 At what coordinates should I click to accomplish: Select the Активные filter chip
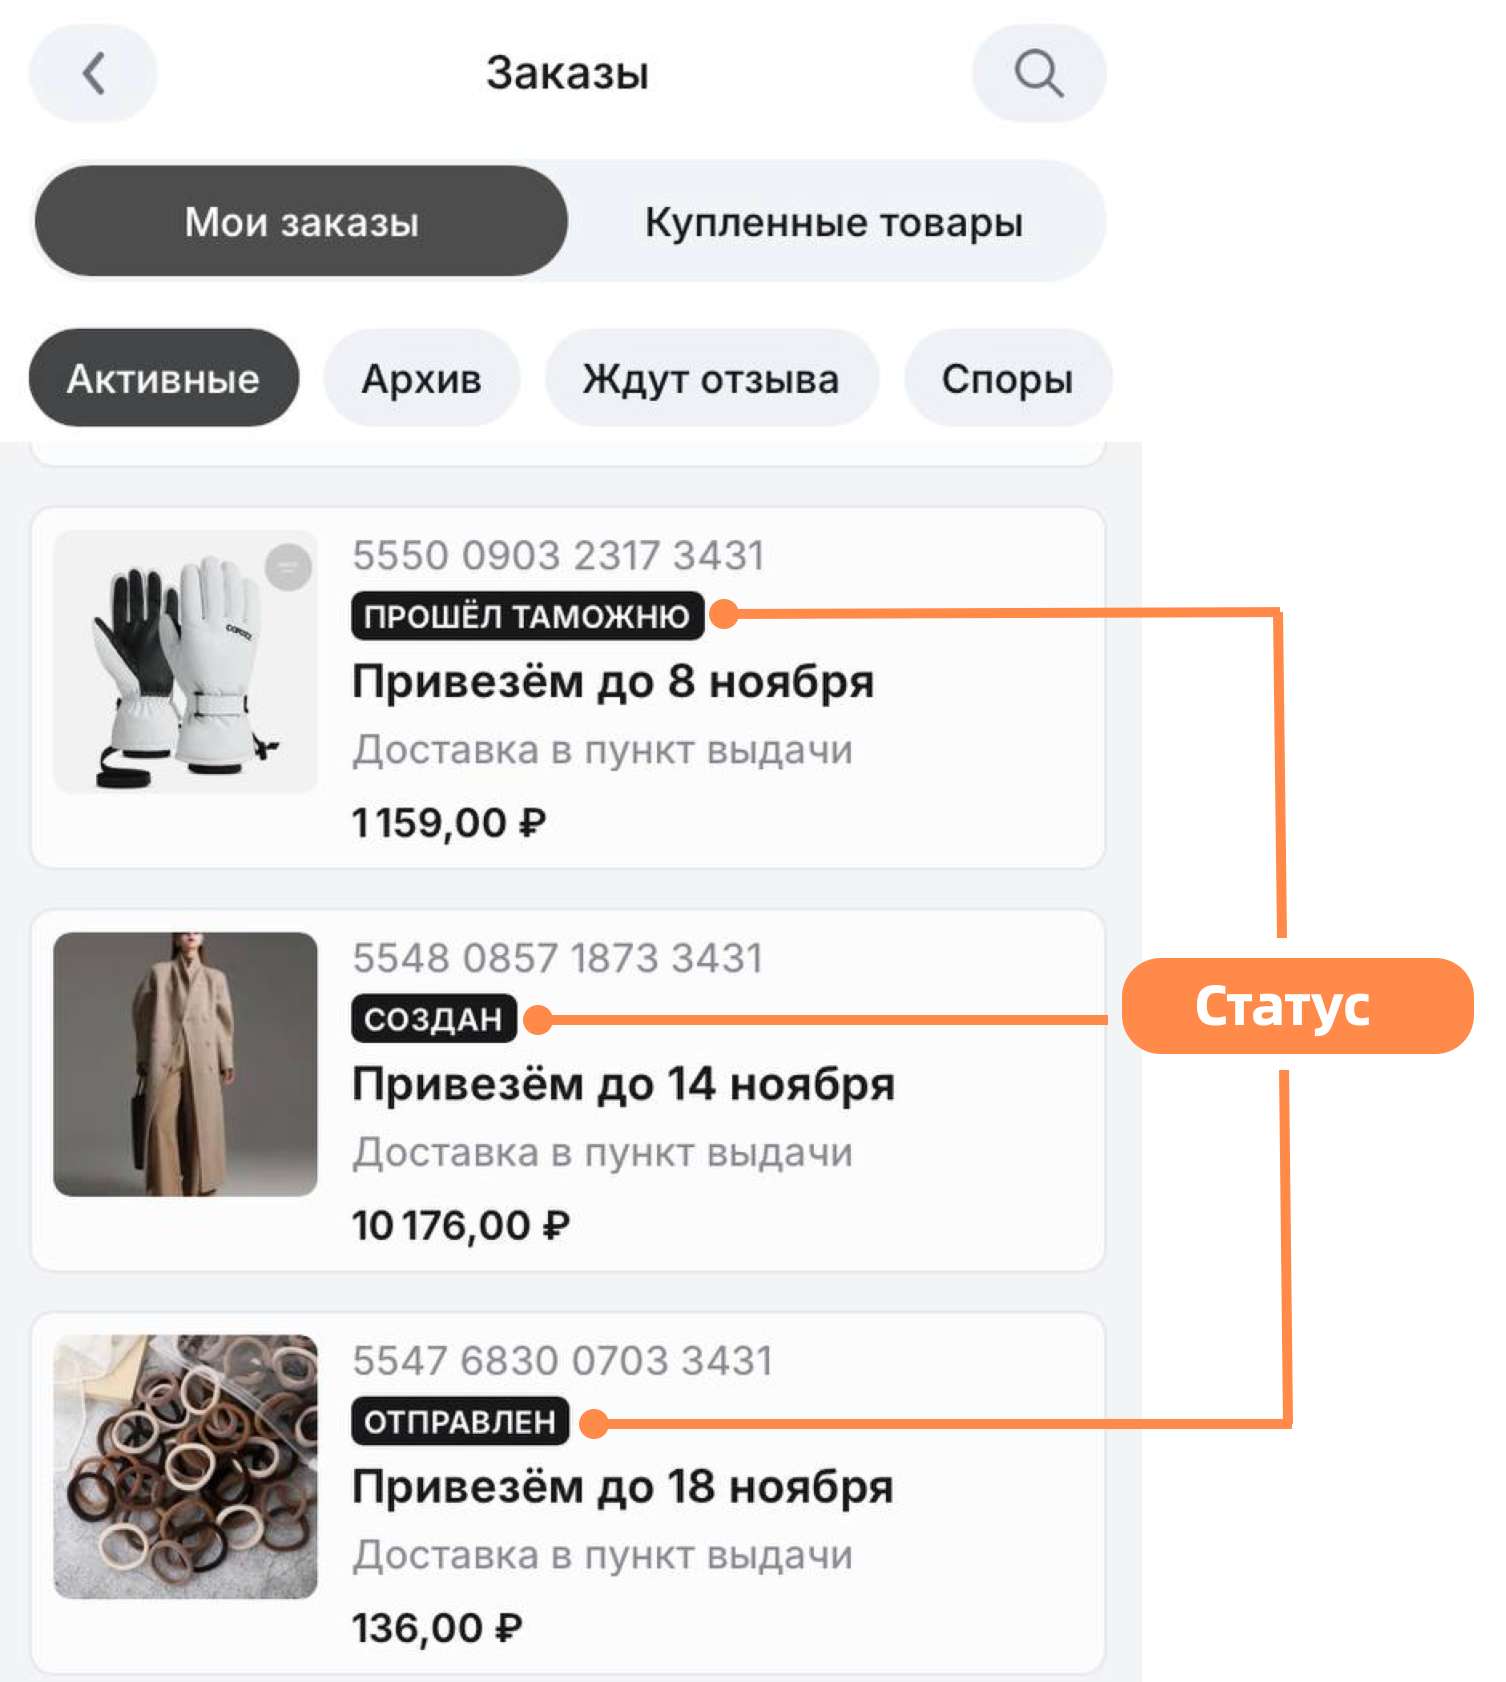[x=164, y=378]
